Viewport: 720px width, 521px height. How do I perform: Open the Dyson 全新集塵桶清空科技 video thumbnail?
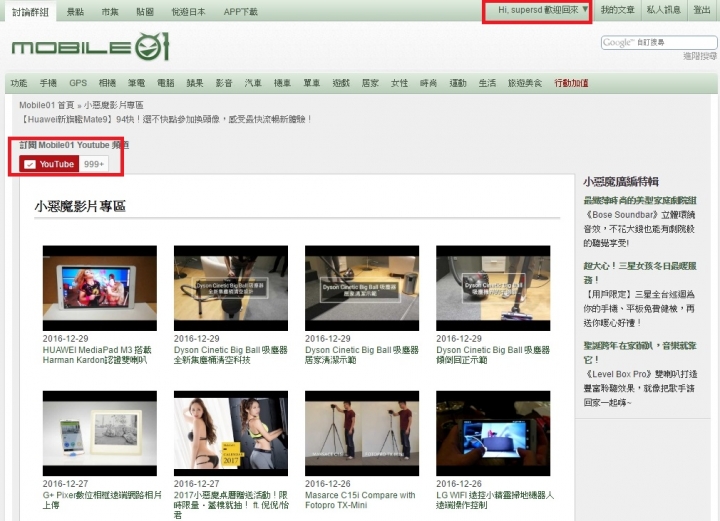(x=231, y=288)
